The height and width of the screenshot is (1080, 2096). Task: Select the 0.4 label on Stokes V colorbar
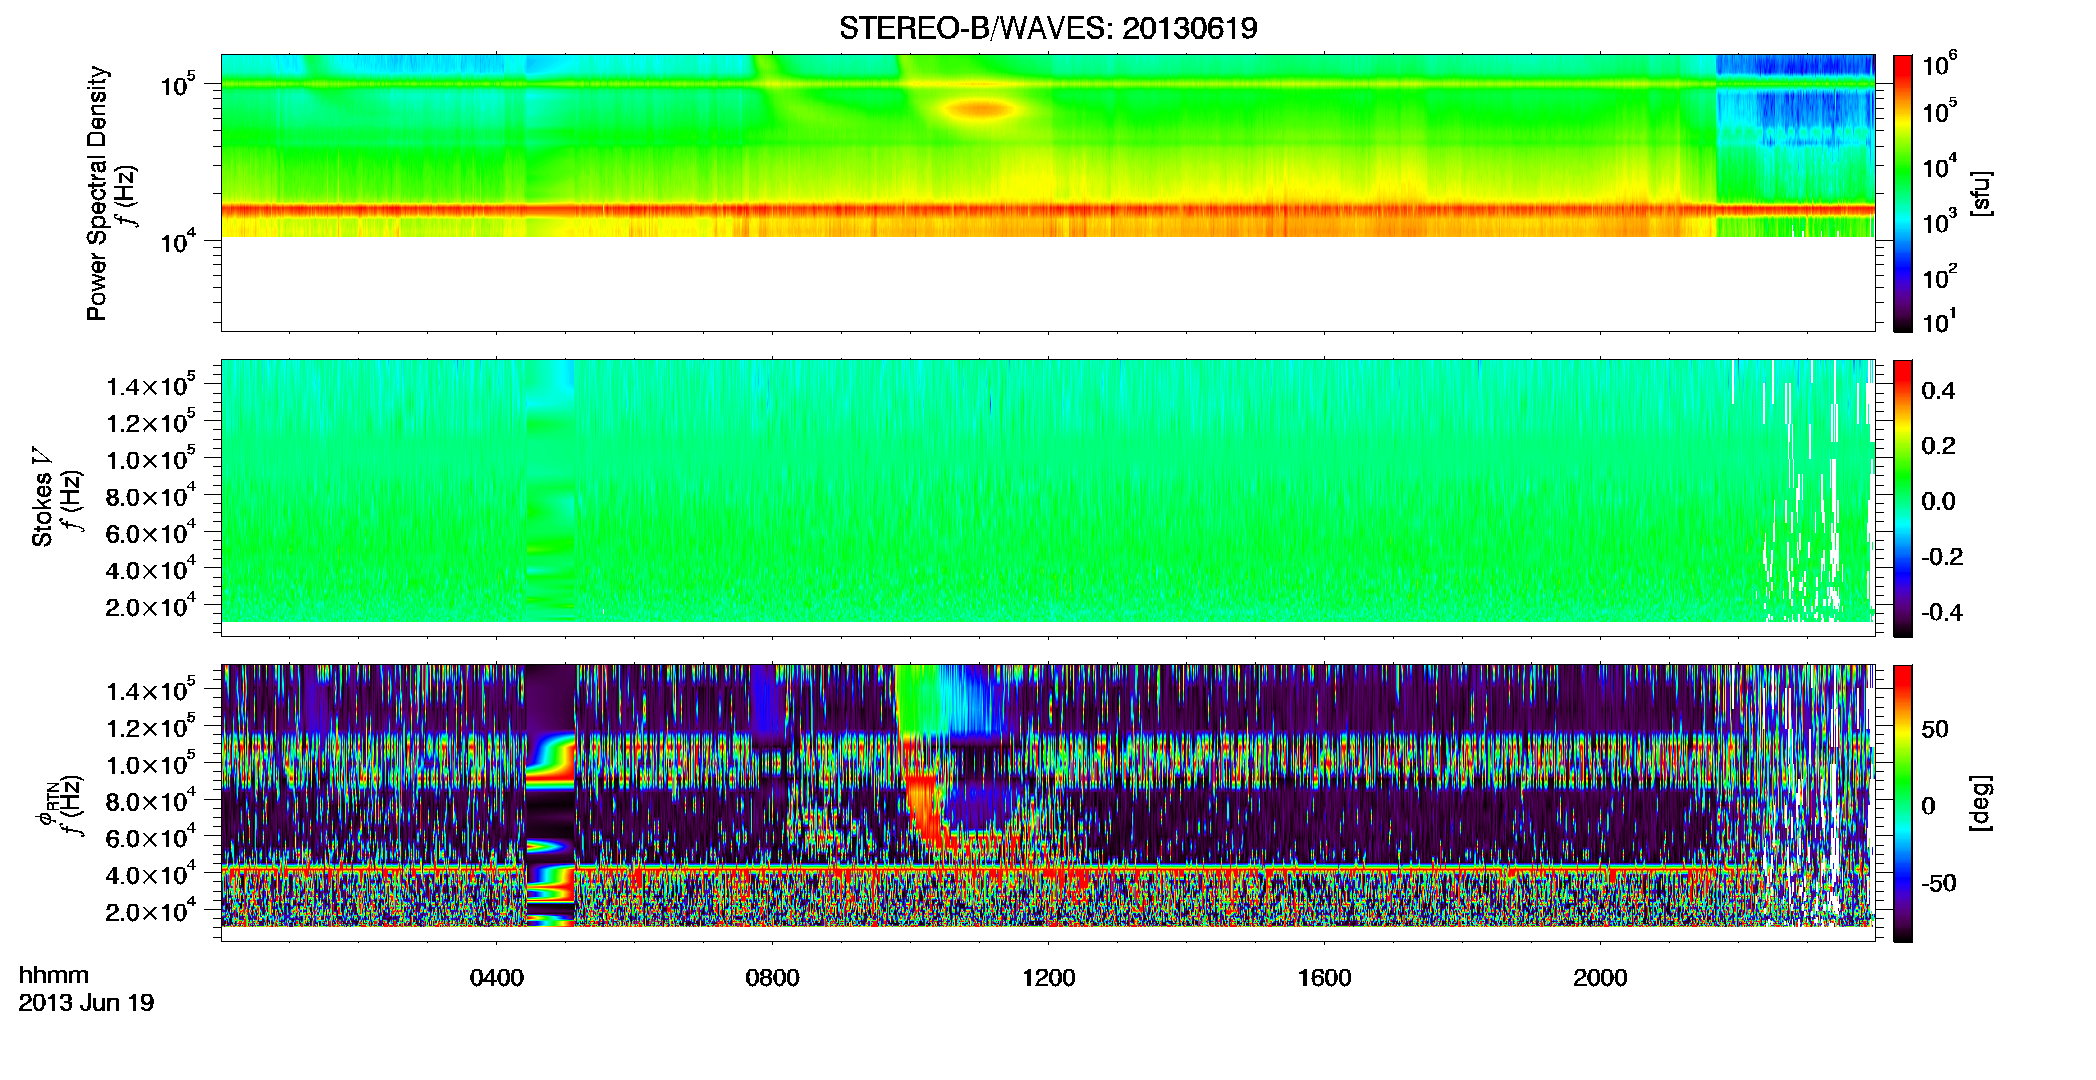(x=1938, y=391)
